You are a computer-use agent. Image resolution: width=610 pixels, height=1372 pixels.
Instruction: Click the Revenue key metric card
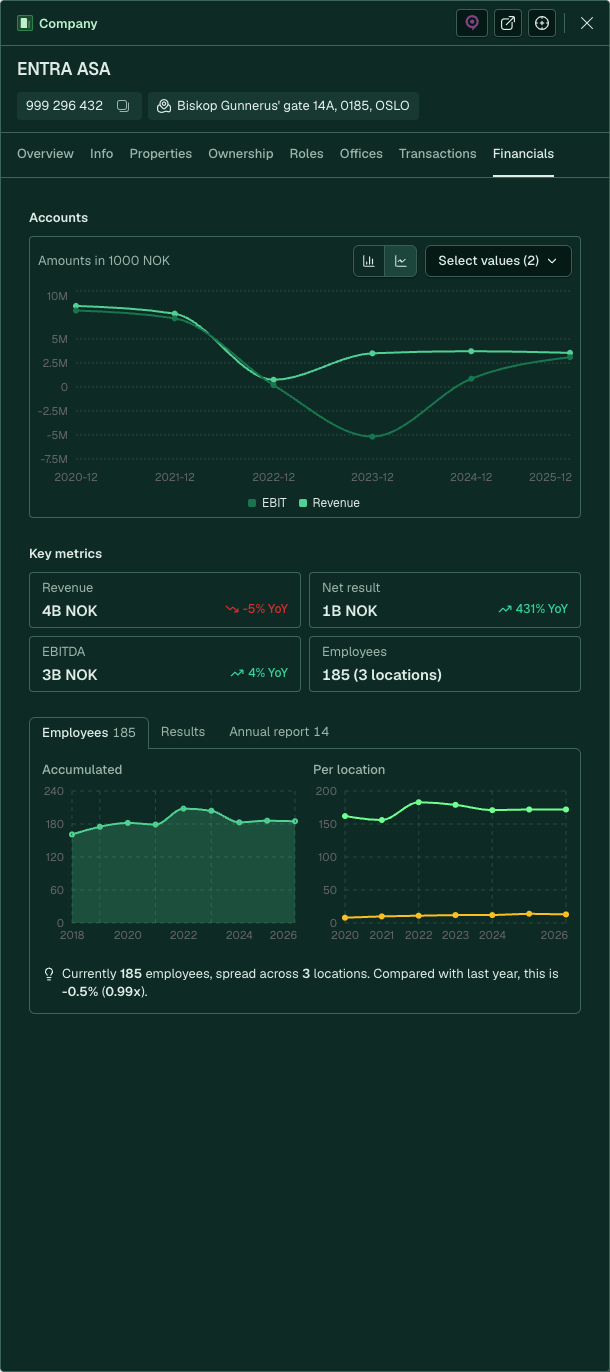pyautogui.click(x=165, y=600)
